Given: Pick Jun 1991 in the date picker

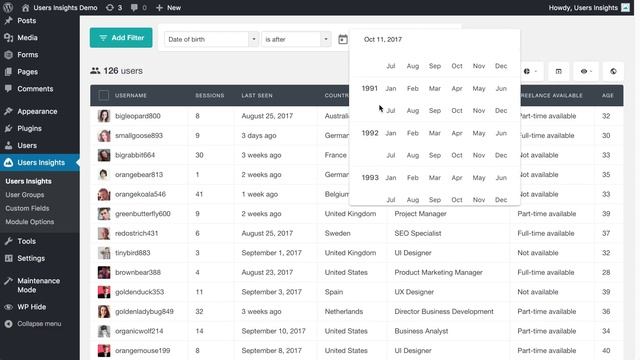Looking at the screenshot, I should click(501, 89).
